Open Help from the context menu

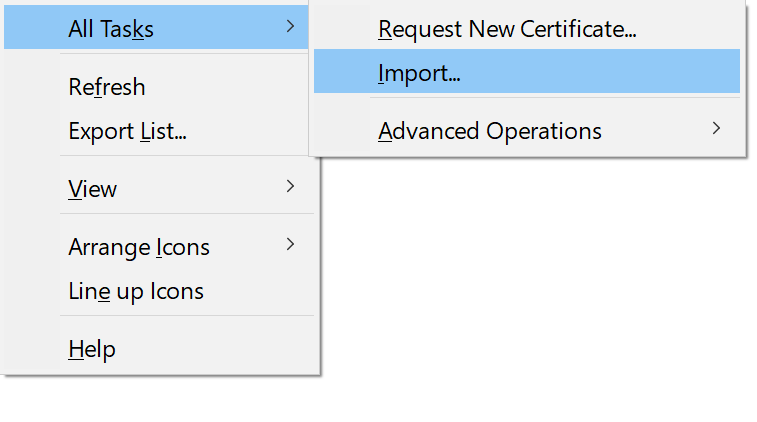point(92,349)
